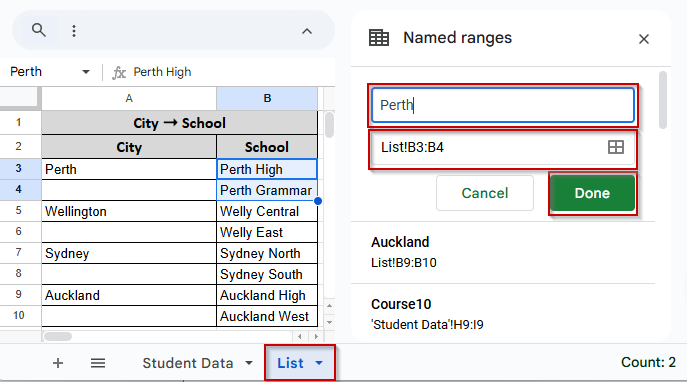
Task: Collapse the toolbar with the up chevron
Action: tap(307, 31)
